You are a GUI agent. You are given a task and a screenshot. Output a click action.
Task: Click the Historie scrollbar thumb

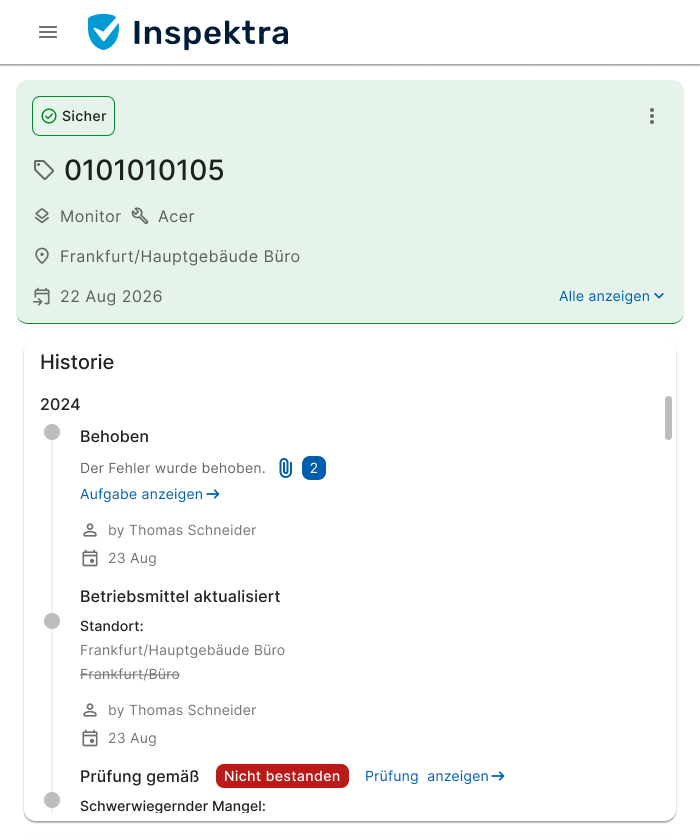point(668,418)
